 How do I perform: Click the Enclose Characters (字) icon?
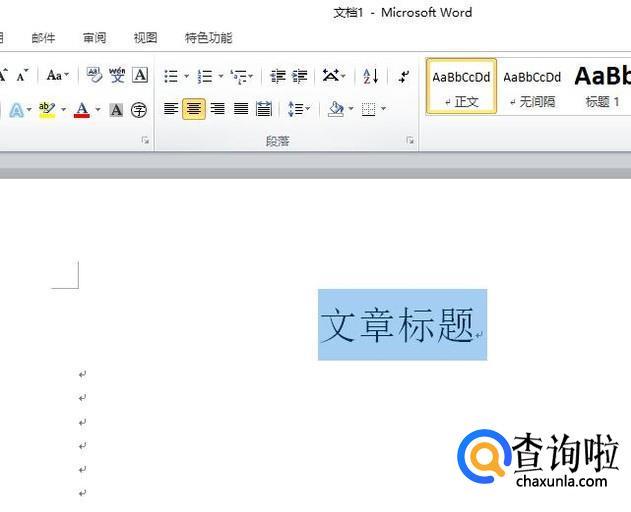point(139,109)
